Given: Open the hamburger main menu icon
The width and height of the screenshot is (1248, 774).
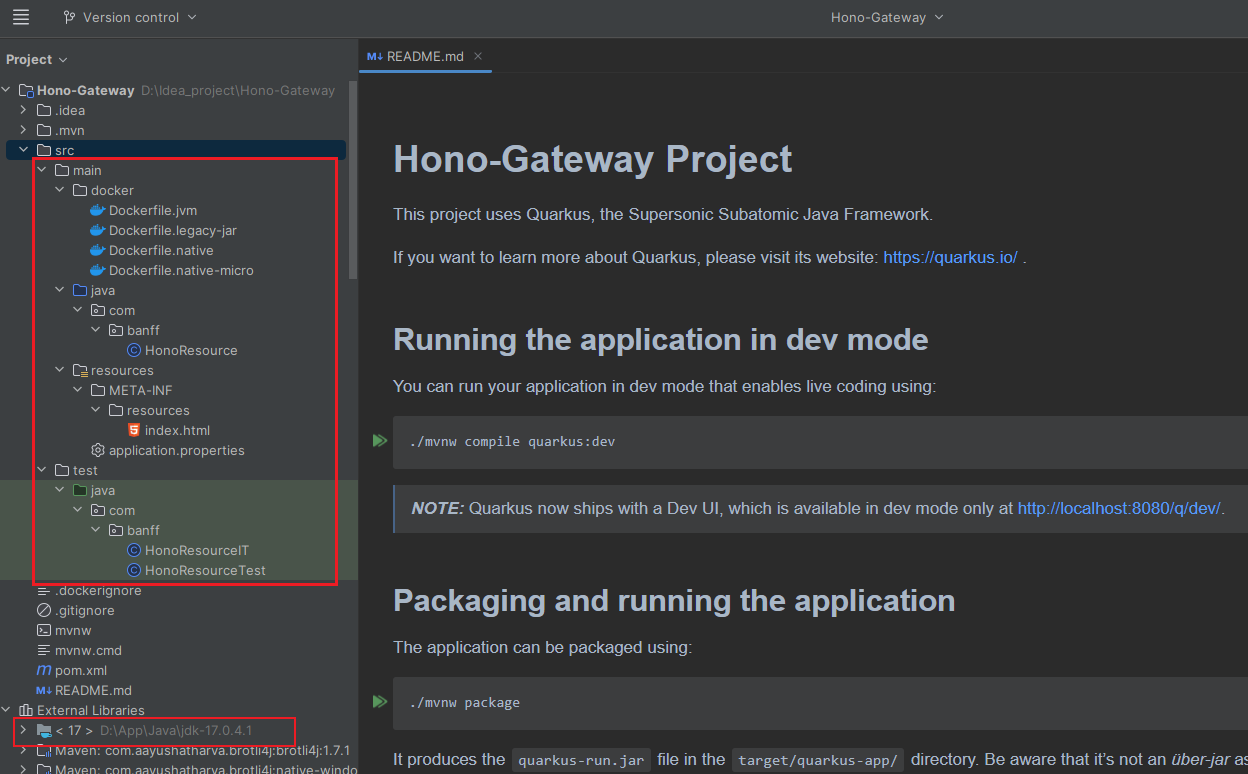Looking at the screenshot, I should (x=21, y=17).
